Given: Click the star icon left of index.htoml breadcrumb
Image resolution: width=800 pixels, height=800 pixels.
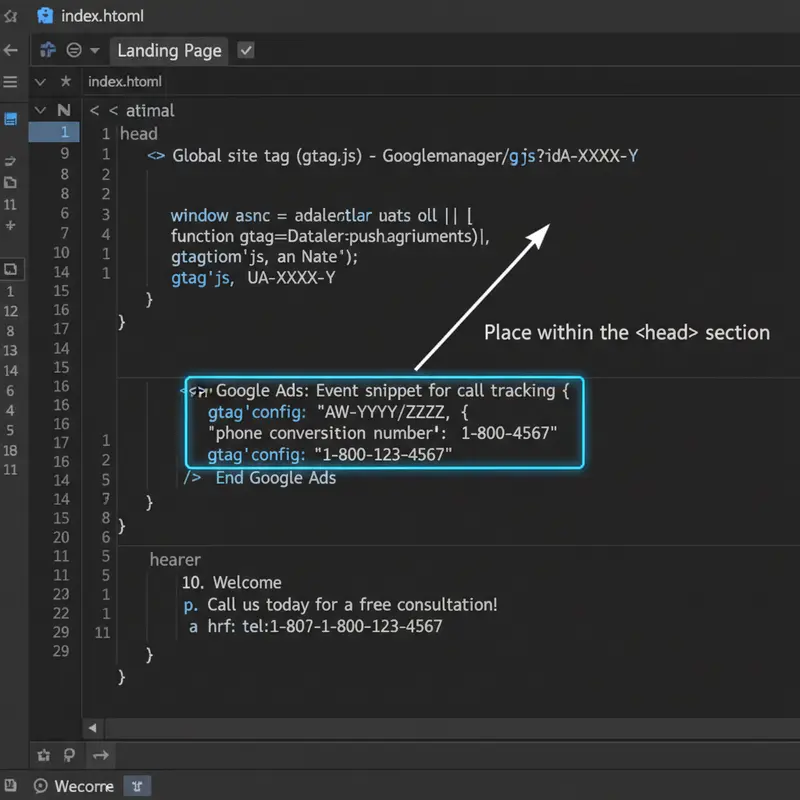Looking at the screenshot, I should tap(66, 82).
